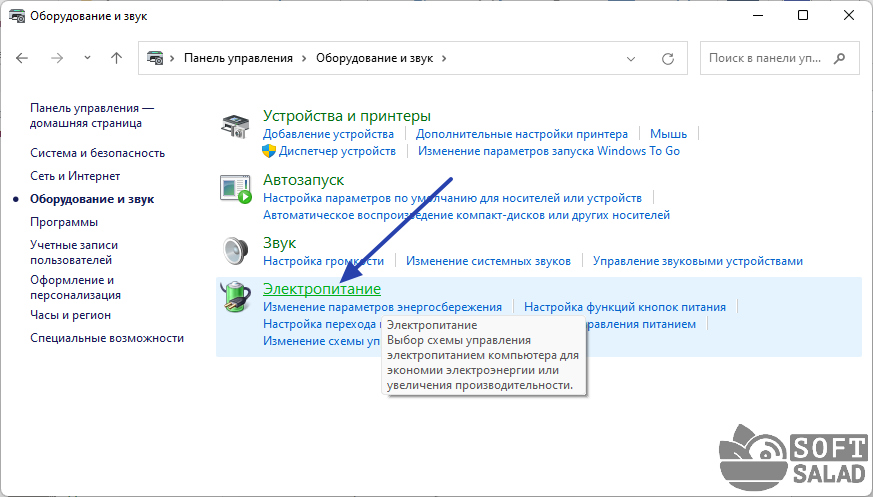Click Изменение схемы link under Электропитание
This screenshot has height=497, width=873.
[322, 341]
